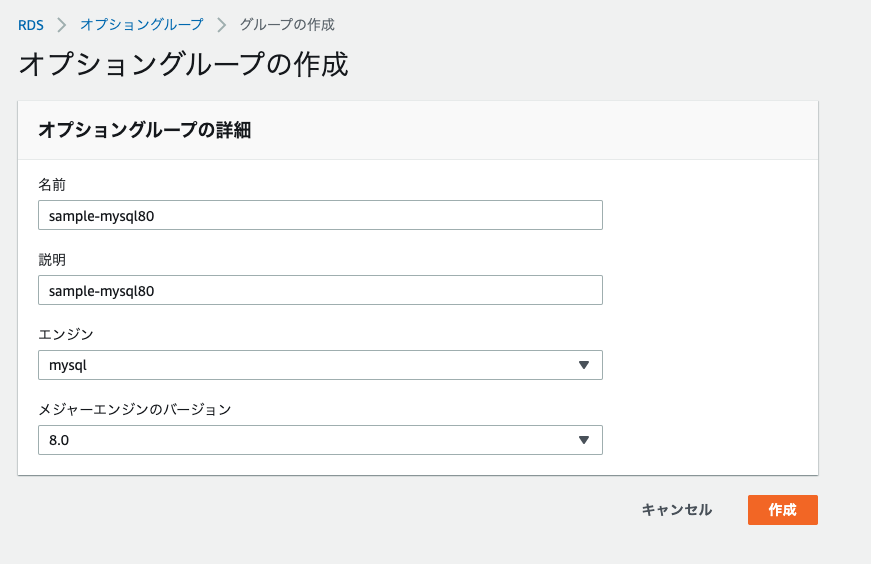Click the 説明 field label

coord(52,259)
